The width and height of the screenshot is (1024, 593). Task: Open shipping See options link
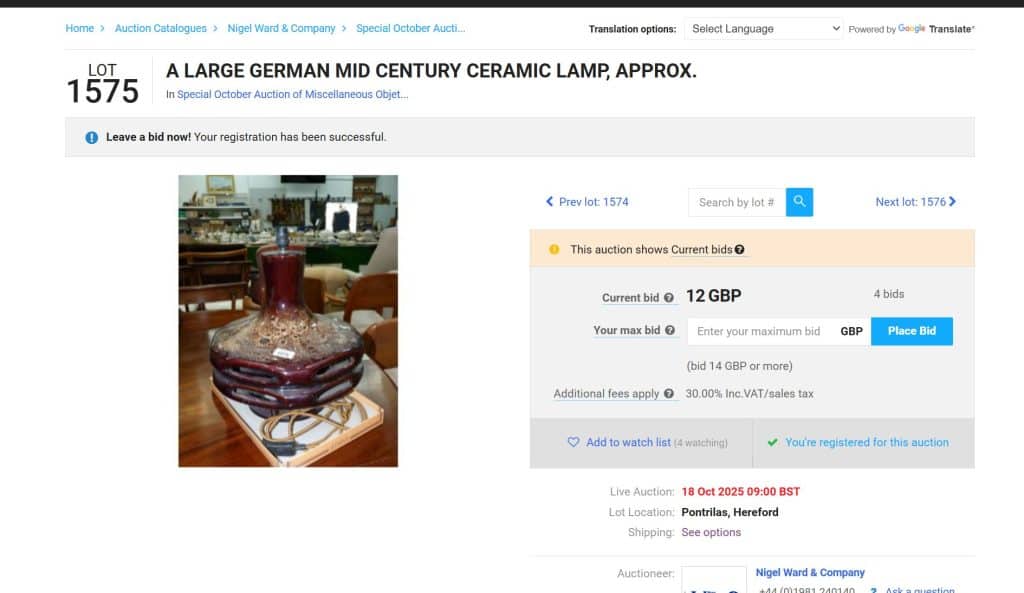click(x=711, y=532)
